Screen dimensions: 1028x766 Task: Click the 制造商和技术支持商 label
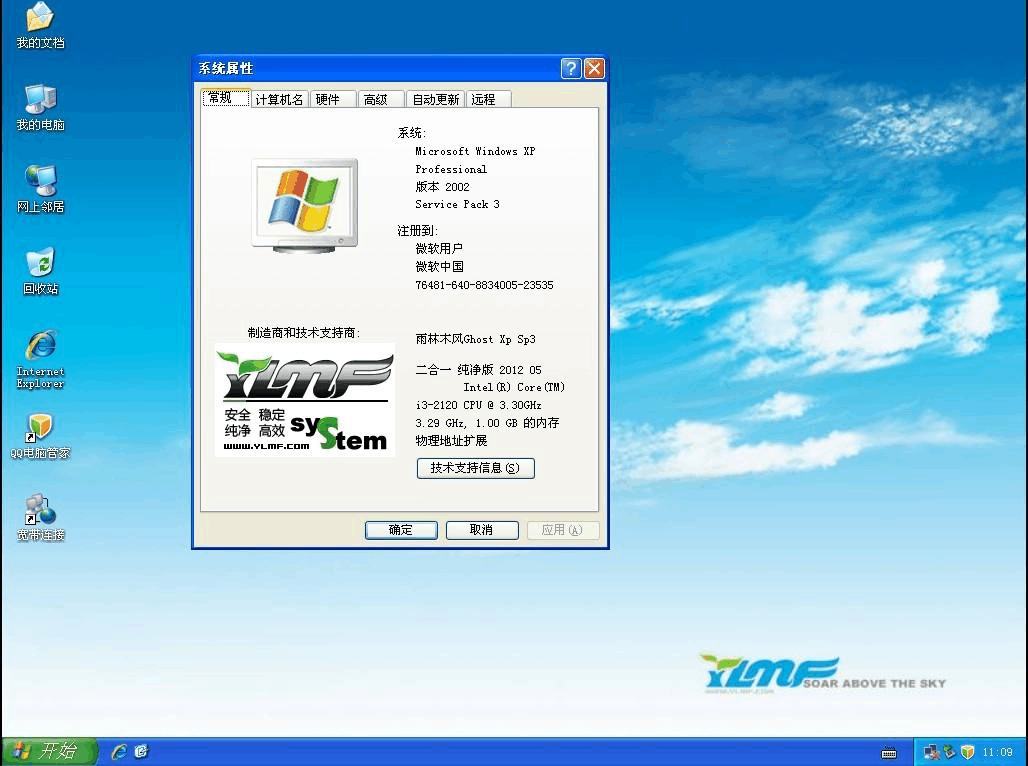point(304,333)
